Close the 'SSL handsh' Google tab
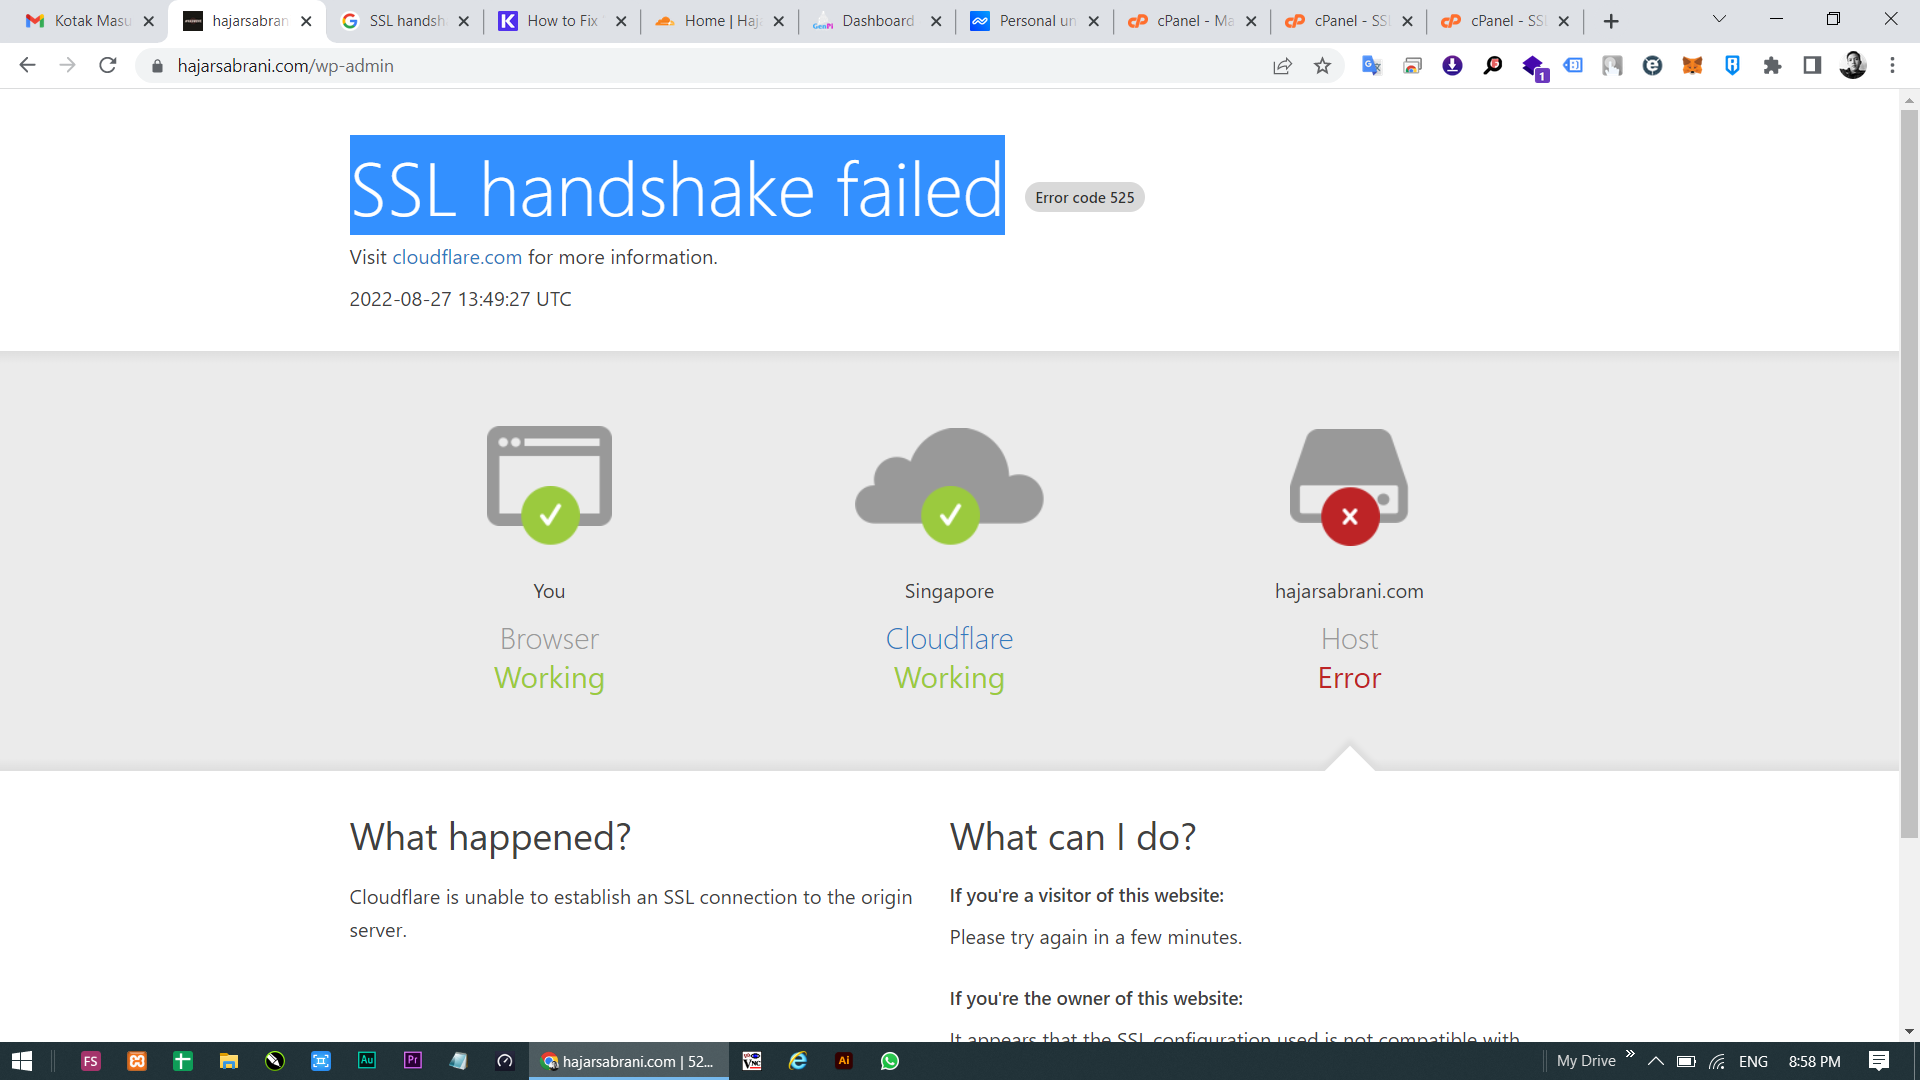1920x1080 pixels. [464, 21]
